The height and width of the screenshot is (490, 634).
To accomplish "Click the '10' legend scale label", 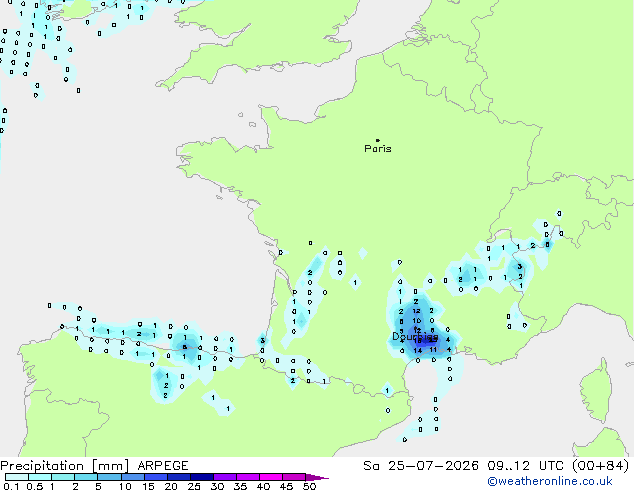I will 125,486.
